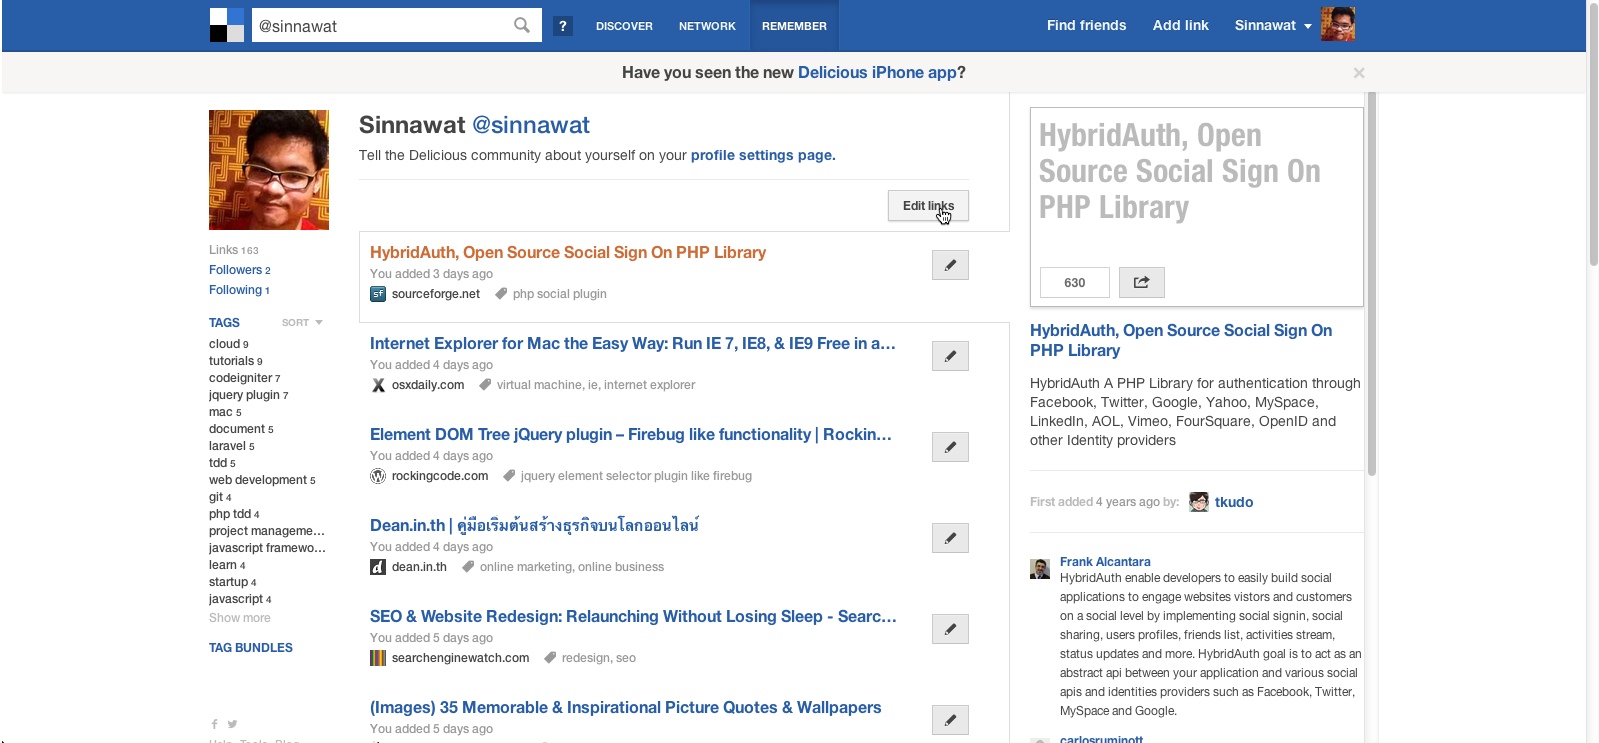
Task: Select the laravel tag
Action: (232, 446)
